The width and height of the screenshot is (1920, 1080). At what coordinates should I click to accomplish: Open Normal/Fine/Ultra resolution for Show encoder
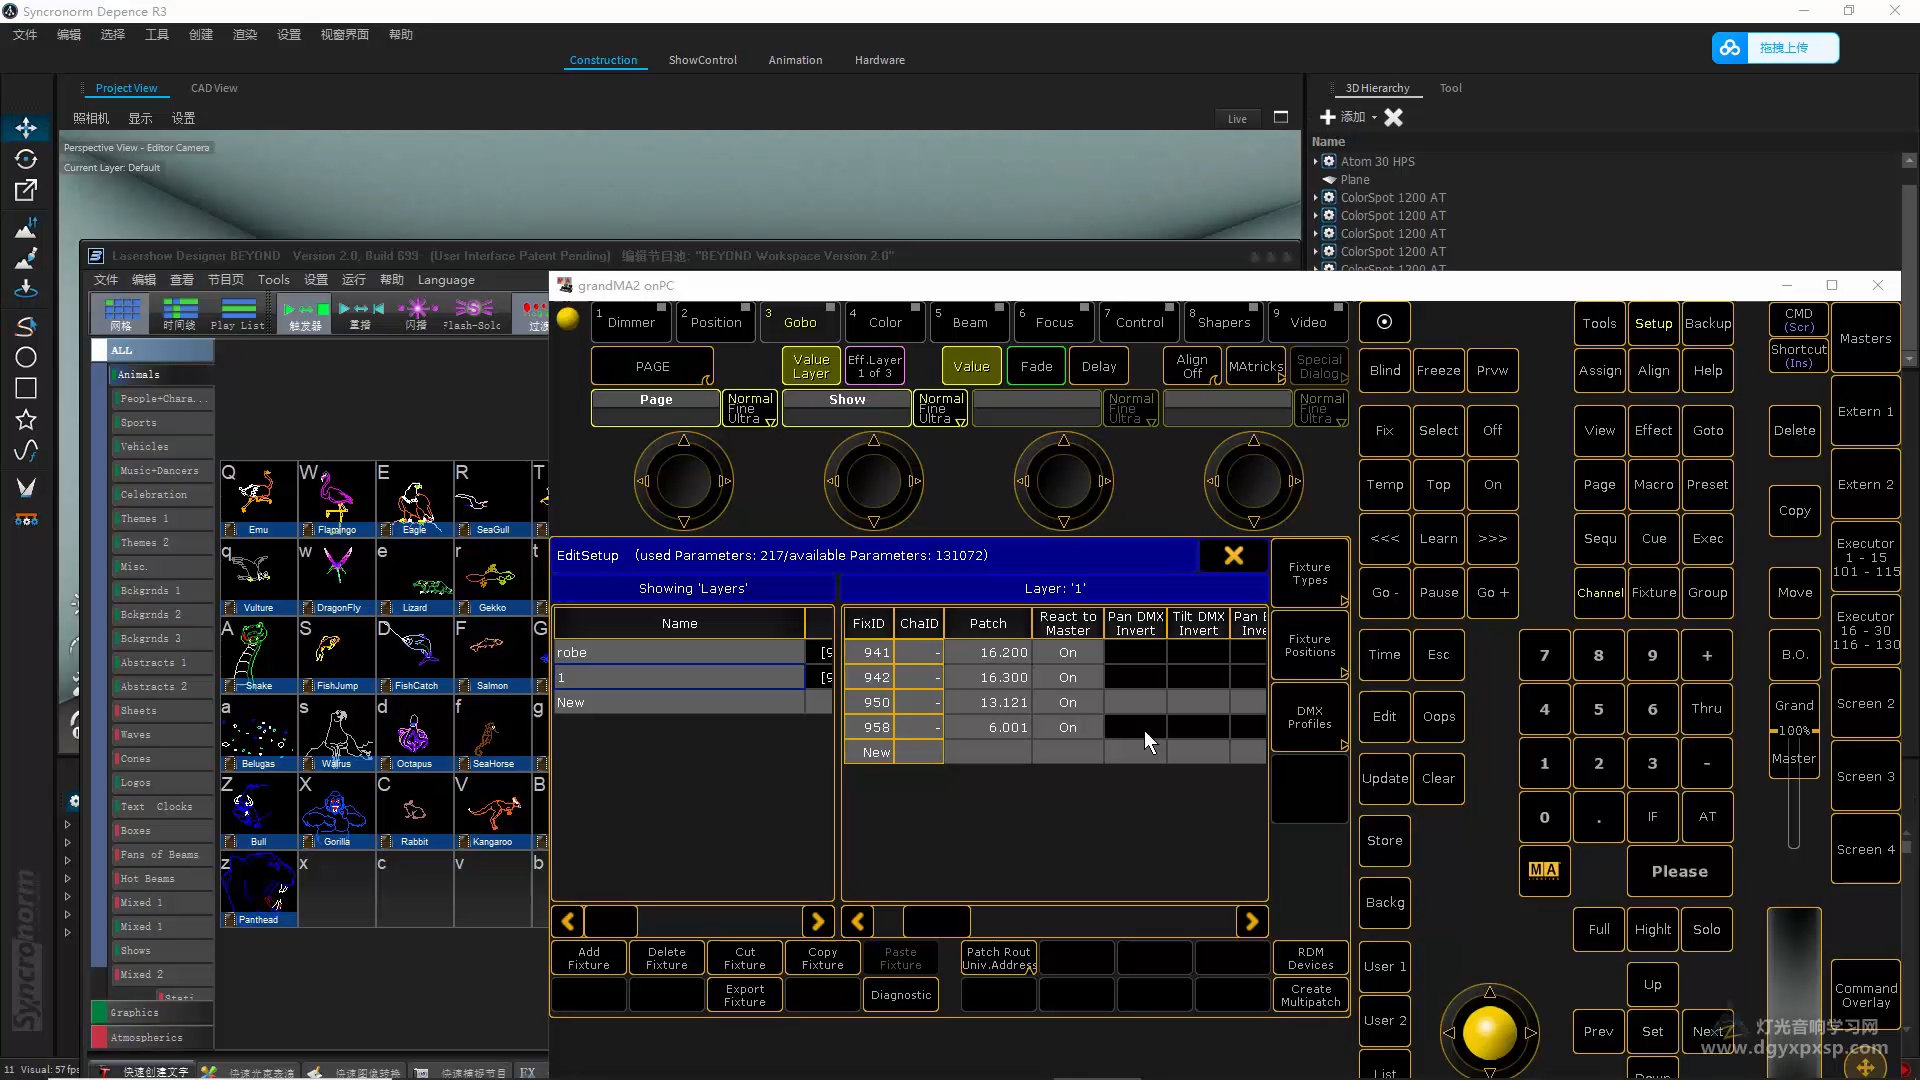click(x=941, y=408)
